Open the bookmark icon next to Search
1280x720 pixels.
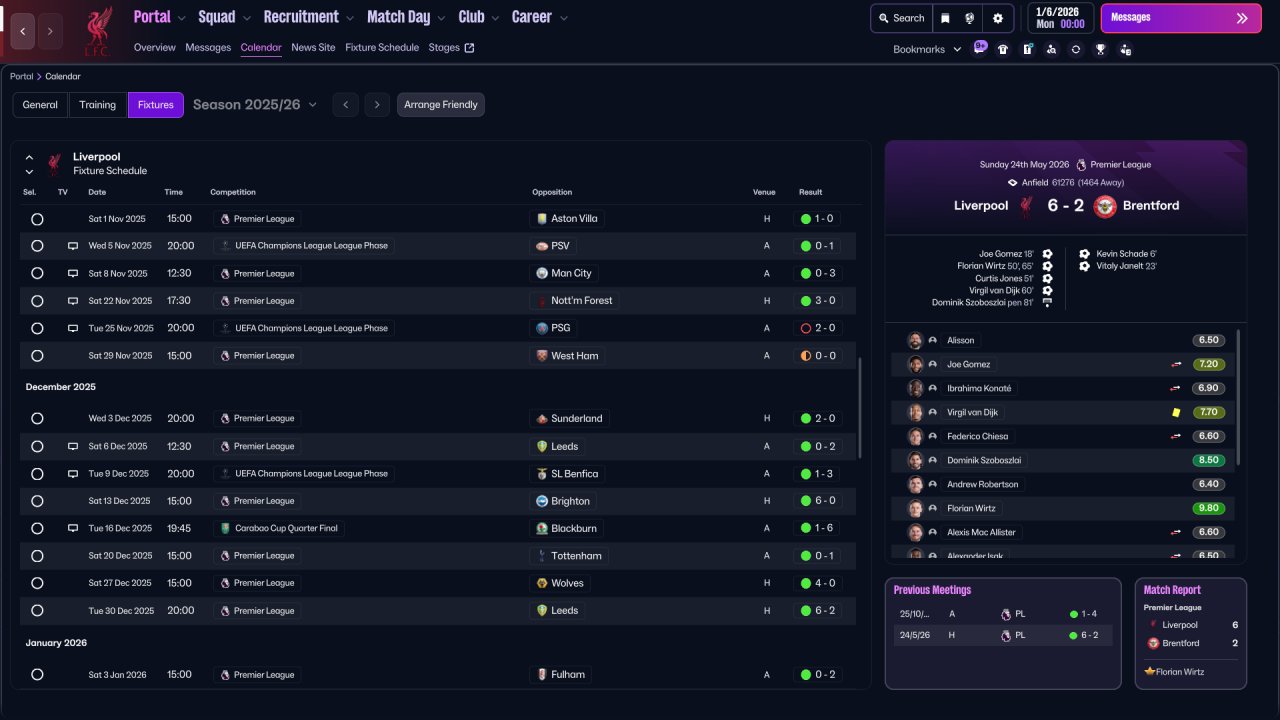[x=945, y=18]
